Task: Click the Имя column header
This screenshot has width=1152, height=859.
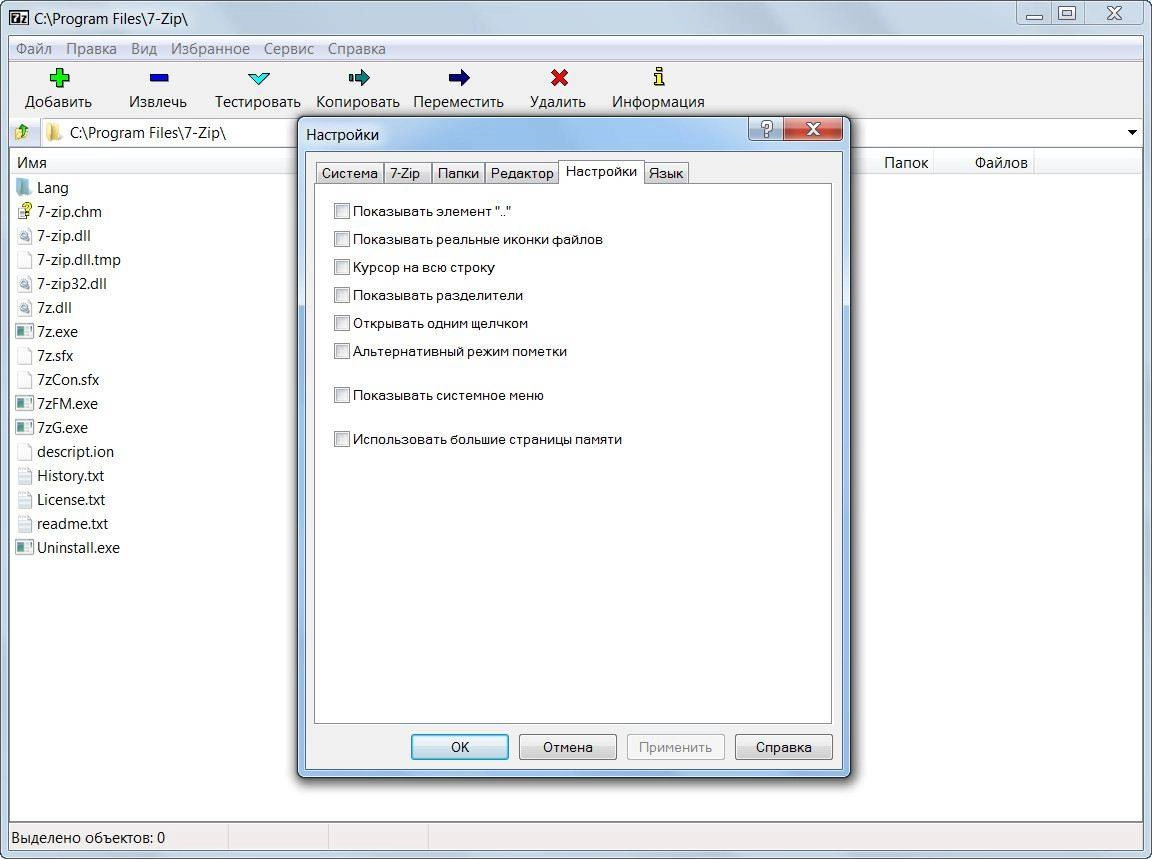Action: click(x=32, y=162)
